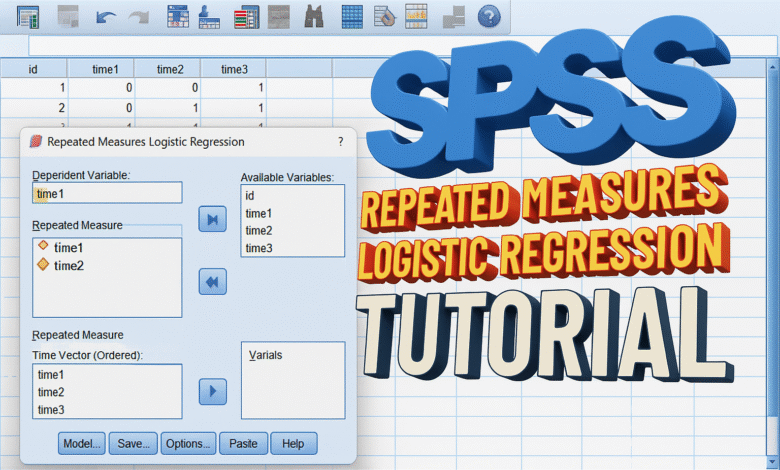Viewport: 780px width, 470px height.
Task: Click the time3 column header
Action: (234, 69)
